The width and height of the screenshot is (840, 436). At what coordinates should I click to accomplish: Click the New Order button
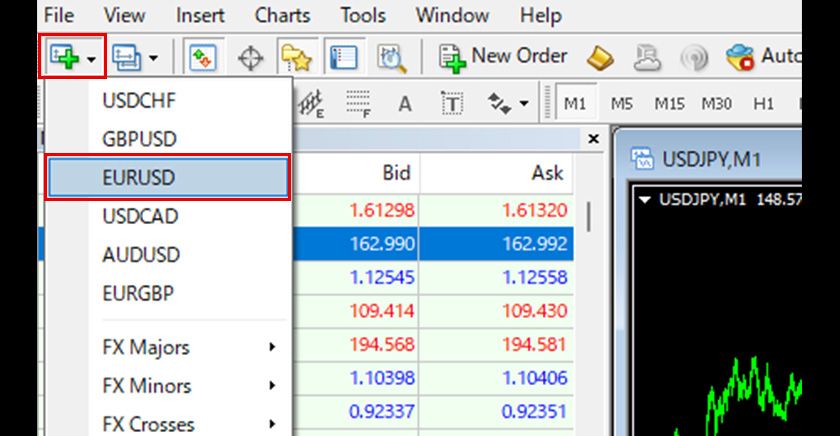click(x=504, y=57)
